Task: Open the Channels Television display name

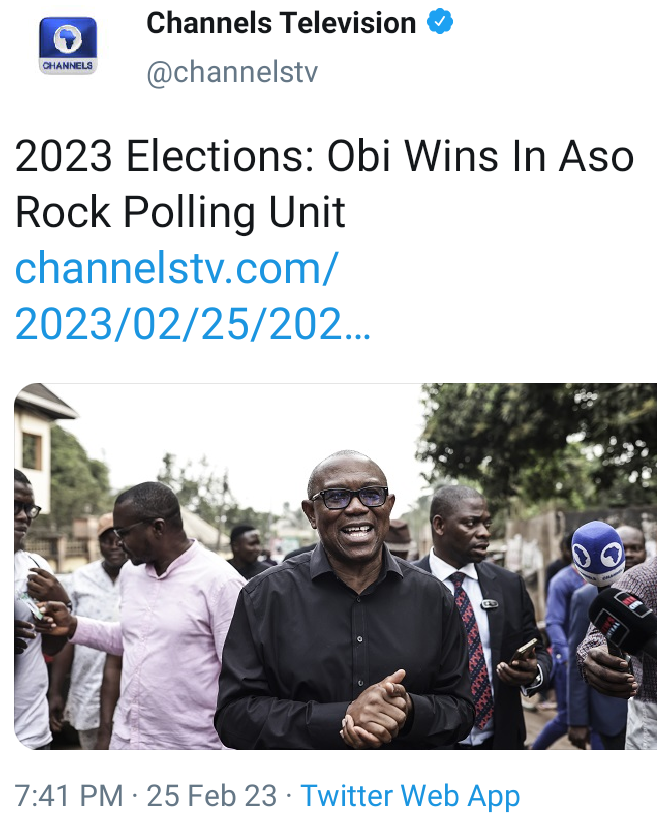Action: tap(281, 23)
